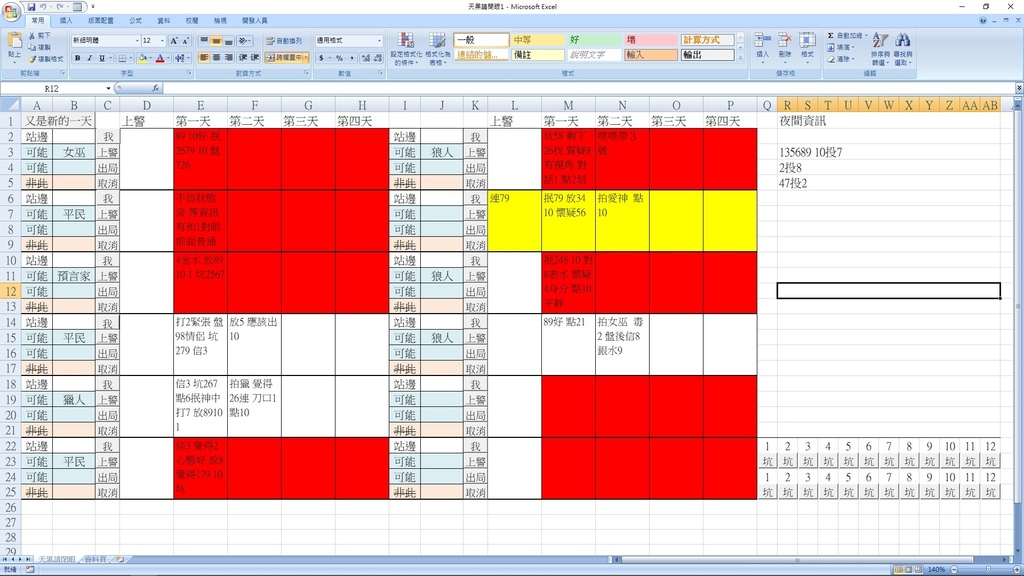The image size is (1024, 576).
Task: Open Clear menu (清除)
Action: [840, 59]
